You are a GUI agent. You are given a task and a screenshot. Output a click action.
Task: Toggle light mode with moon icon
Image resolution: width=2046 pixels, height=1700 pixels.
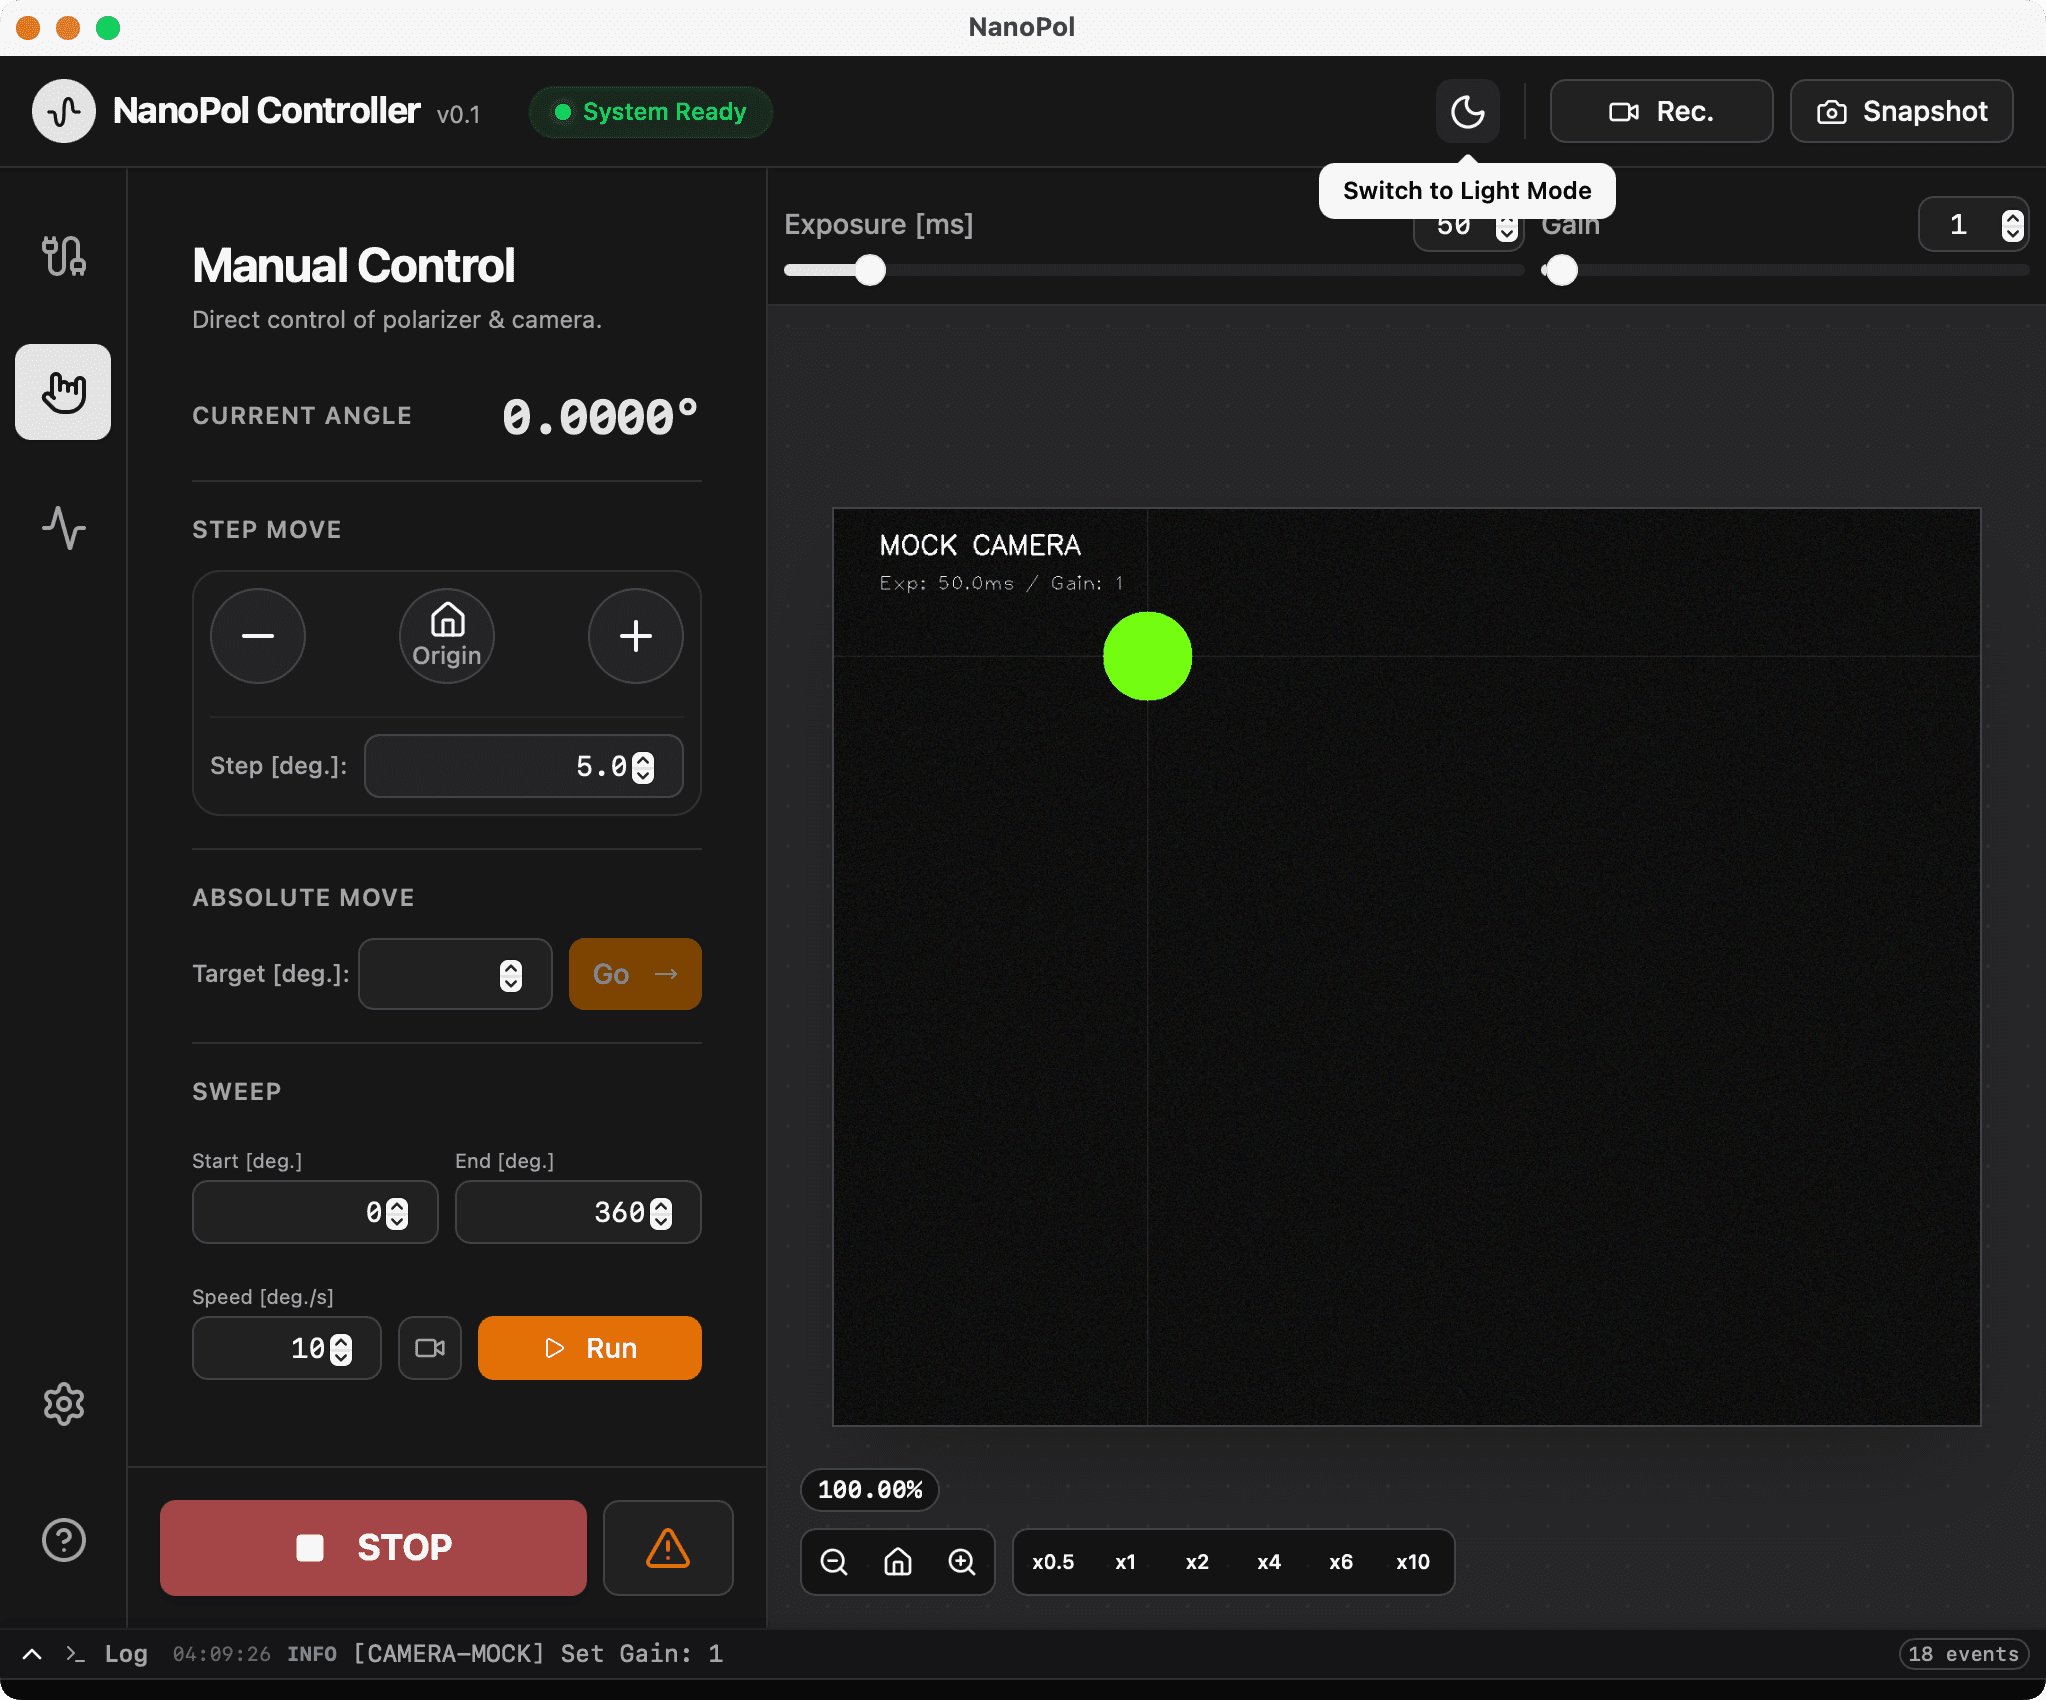coord(1467,111)
